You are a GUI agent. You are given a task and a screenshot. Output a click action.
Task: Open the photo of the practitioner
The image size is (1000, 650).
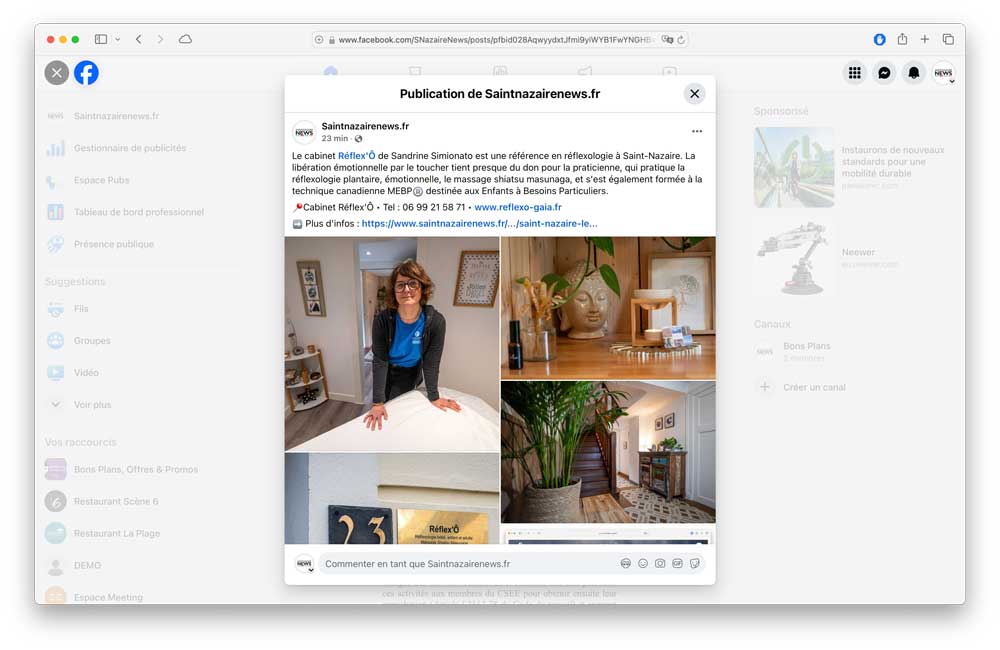click(x=392, y=344)
